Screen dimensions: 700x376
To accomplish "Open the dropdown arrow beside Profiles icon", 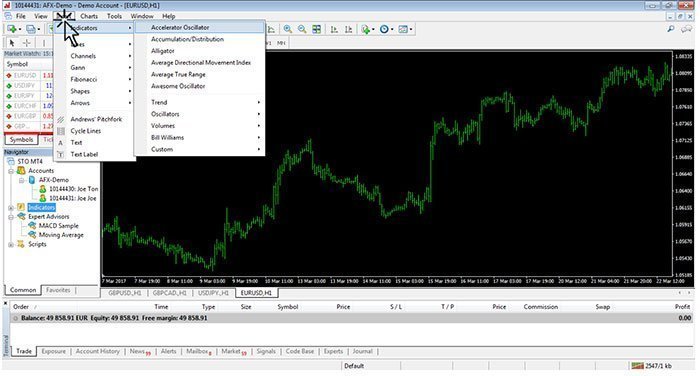I will [x=38, y=29].
